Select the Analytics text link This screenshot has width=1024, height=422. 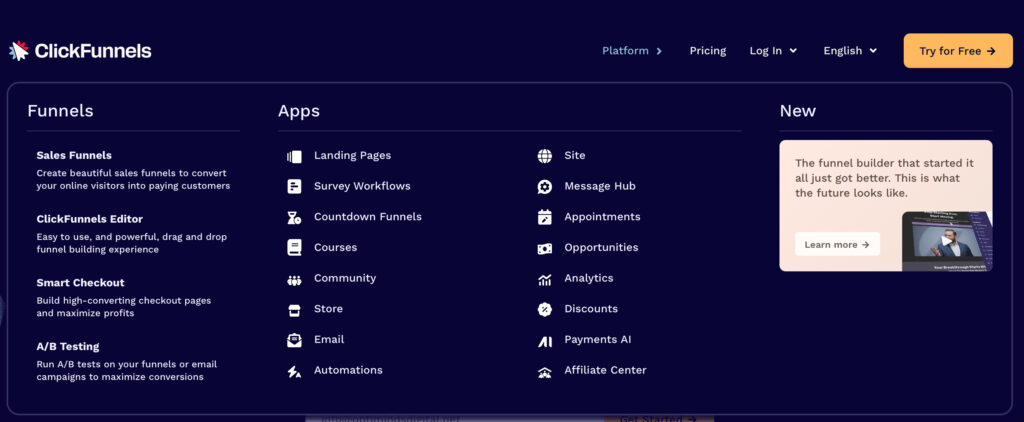(x=589, y=278)
